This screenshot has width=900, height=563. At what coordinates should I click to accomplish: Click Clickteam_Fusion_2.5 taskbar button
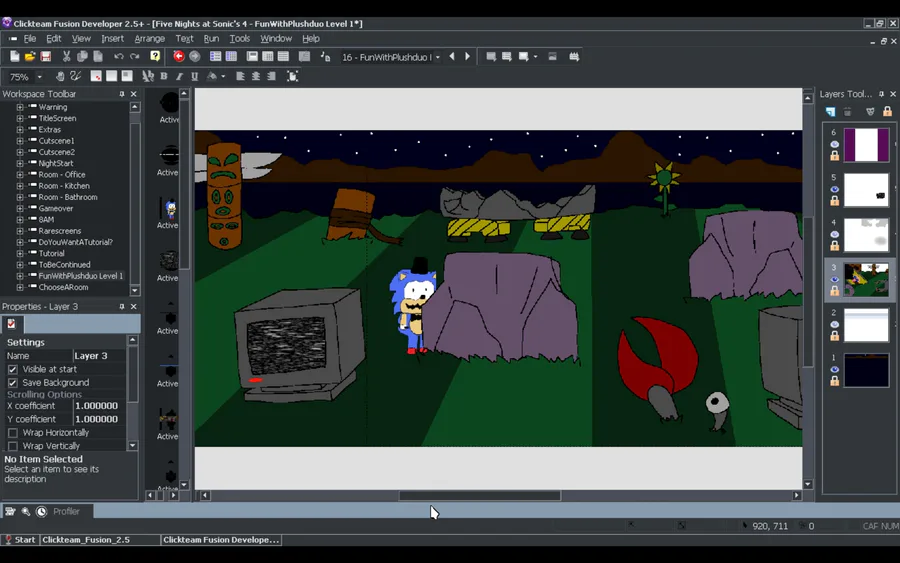point(100,539)
